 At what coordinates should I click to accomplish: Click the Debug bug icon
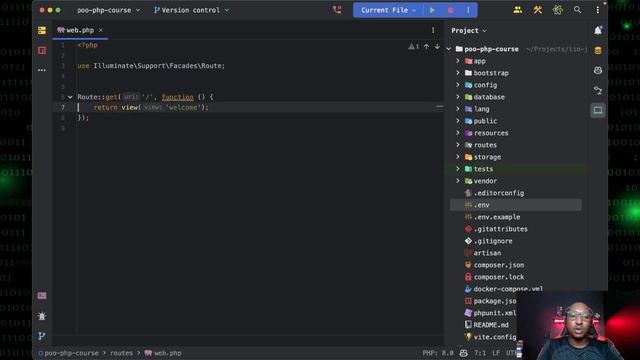450,10
